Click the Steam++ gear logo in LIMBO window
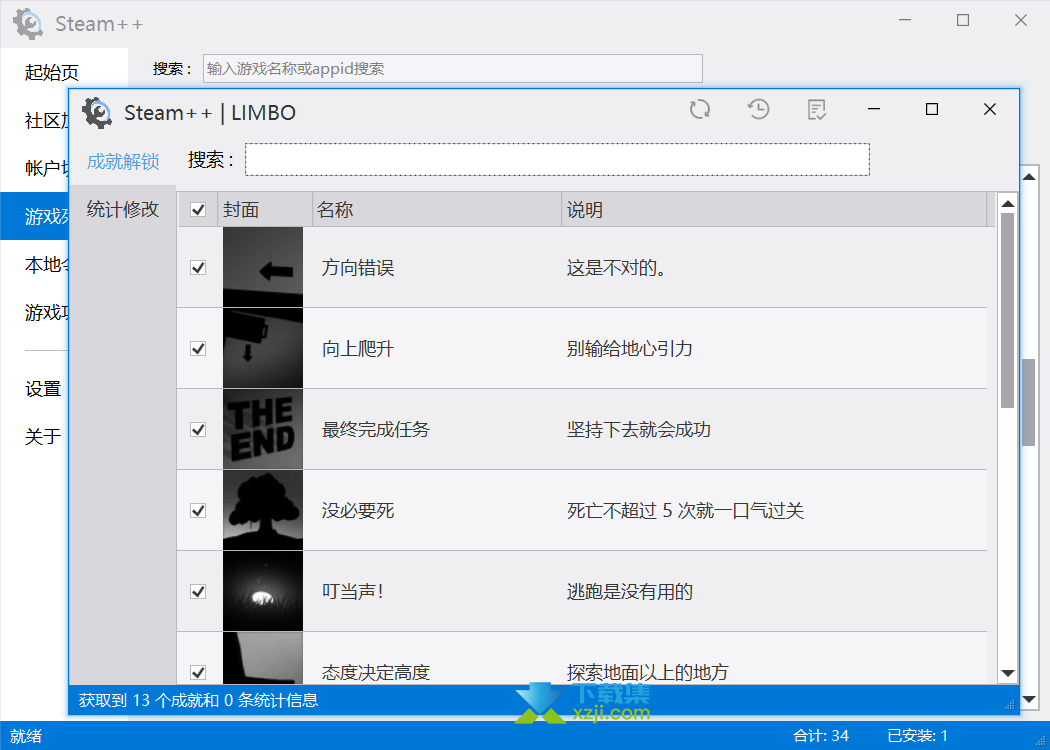Image resolution: width=1050 pixels, height=750 pixels. tap(97, 112)
